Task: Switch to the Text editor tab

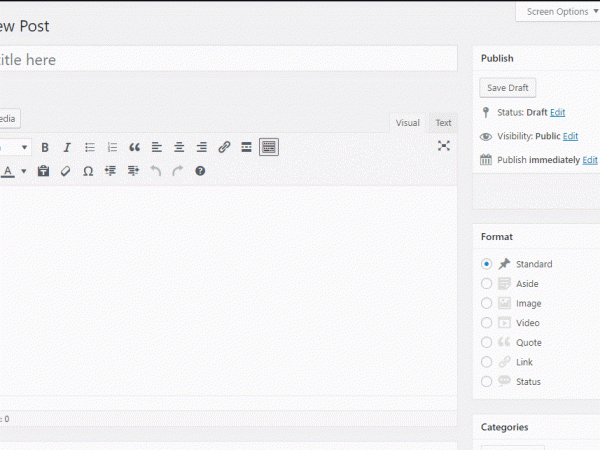Action: 443,123
